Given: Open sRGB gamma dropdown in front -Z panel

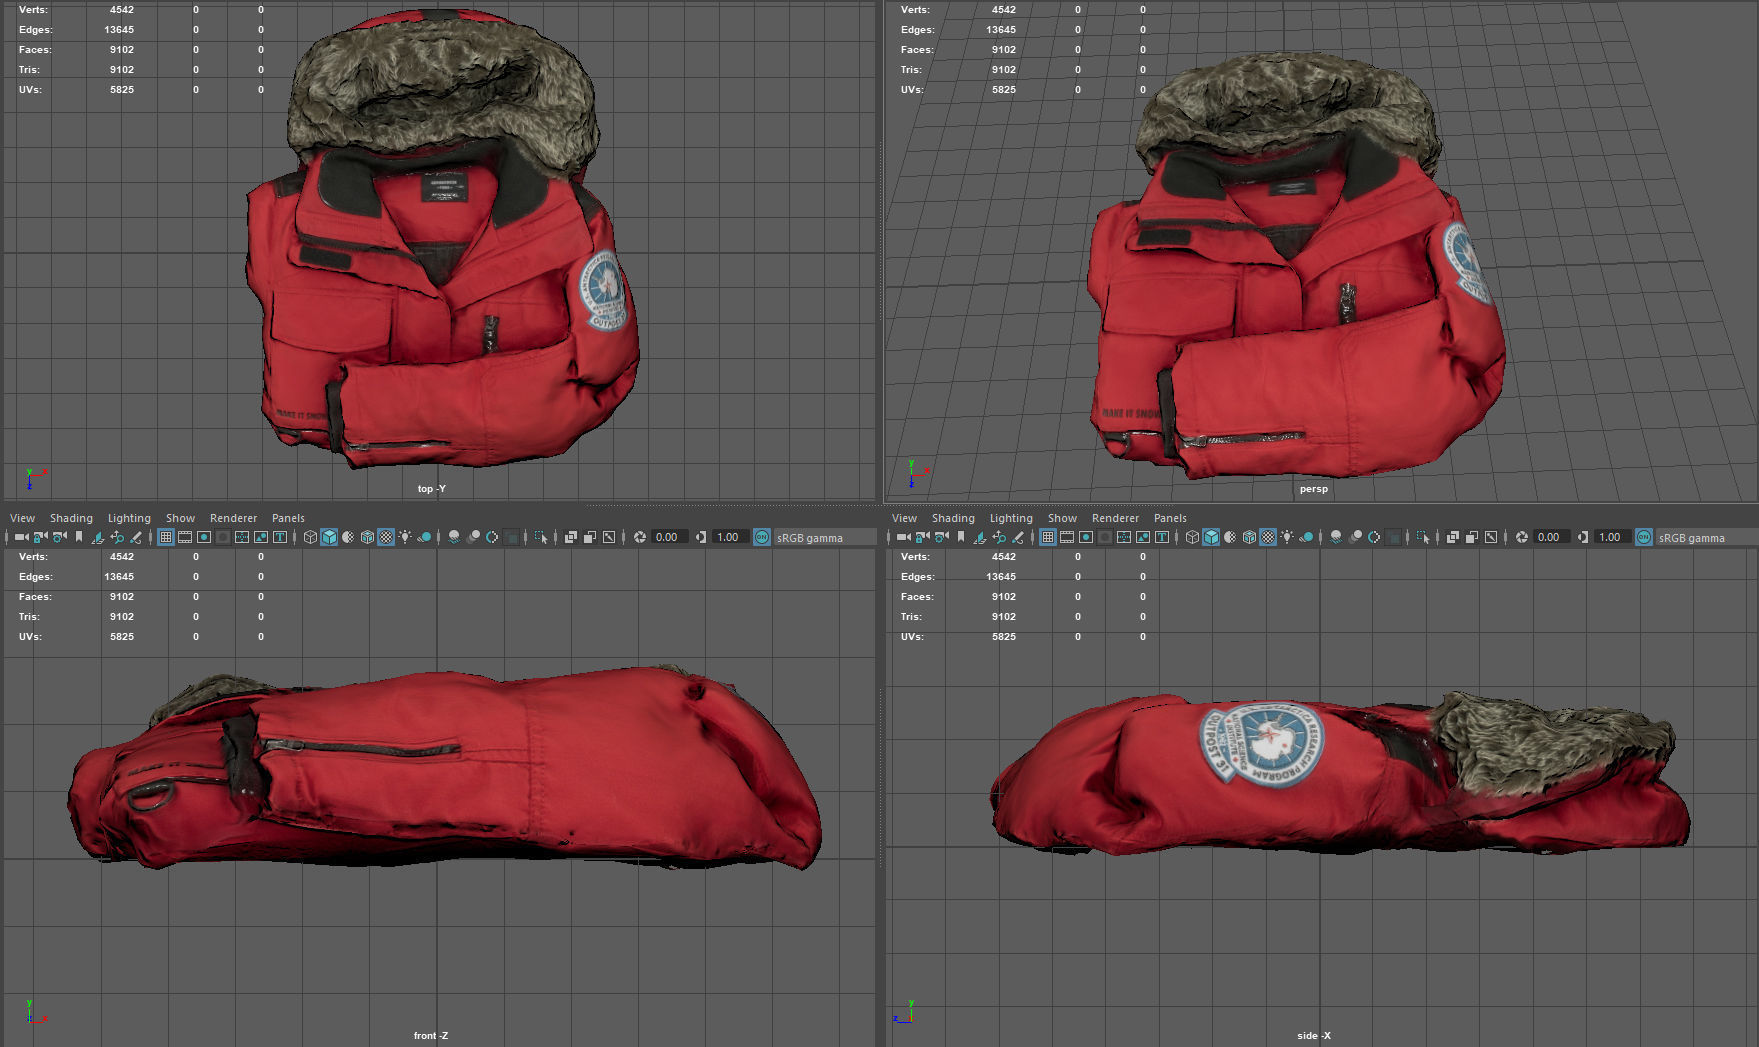Looking at the screenshot, I should [824, 537].
